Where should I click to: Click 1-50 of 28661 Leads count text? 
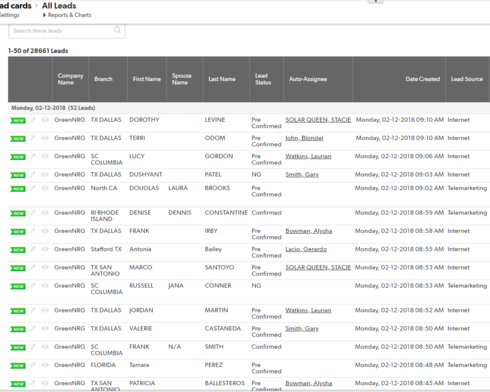coord(38,51)
